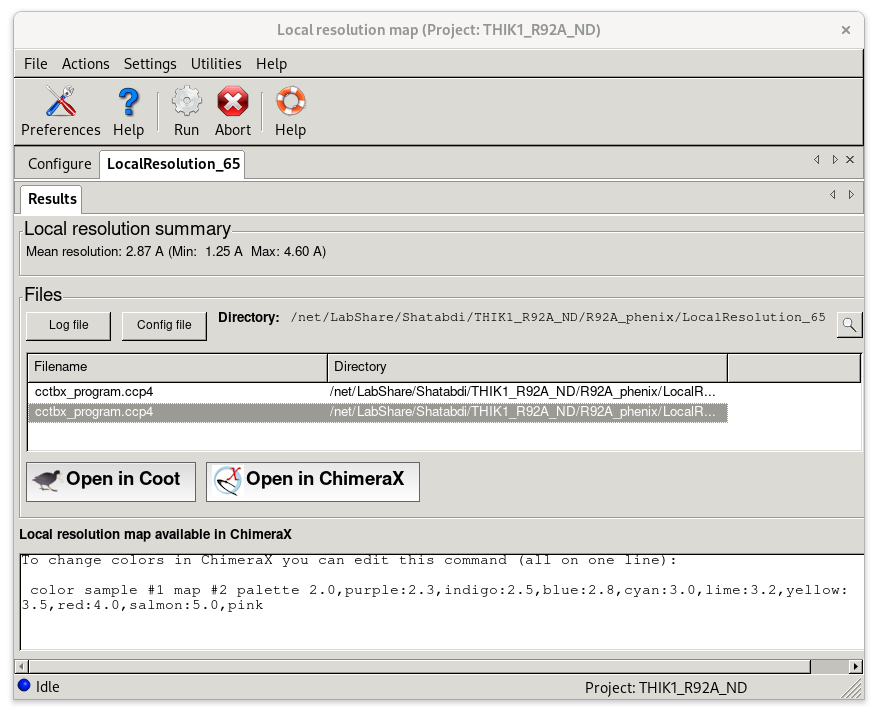878x716 pixels.
Task: Close the LocalResolution_65 tab with the X
Action: 850,160
